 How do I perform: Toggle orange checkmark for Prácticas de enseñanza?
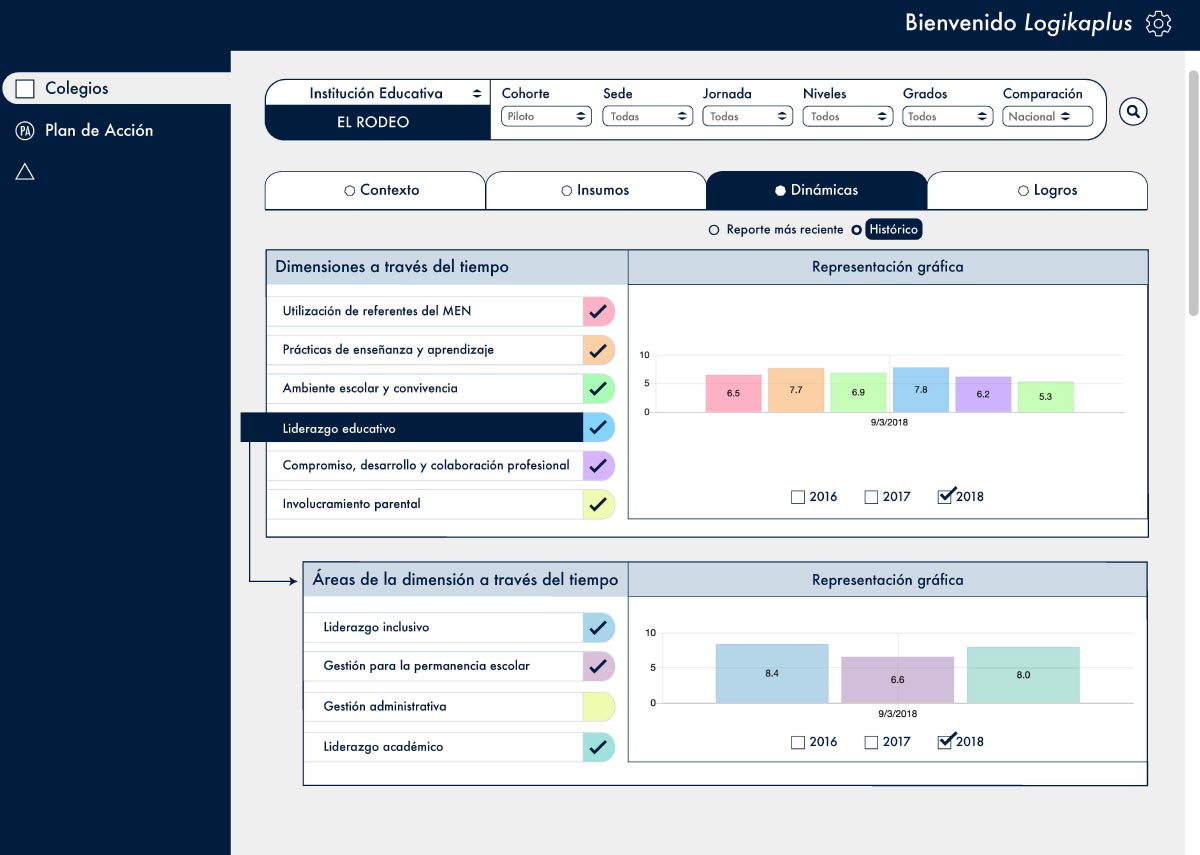pyautogui.click(x=598, y=350)
